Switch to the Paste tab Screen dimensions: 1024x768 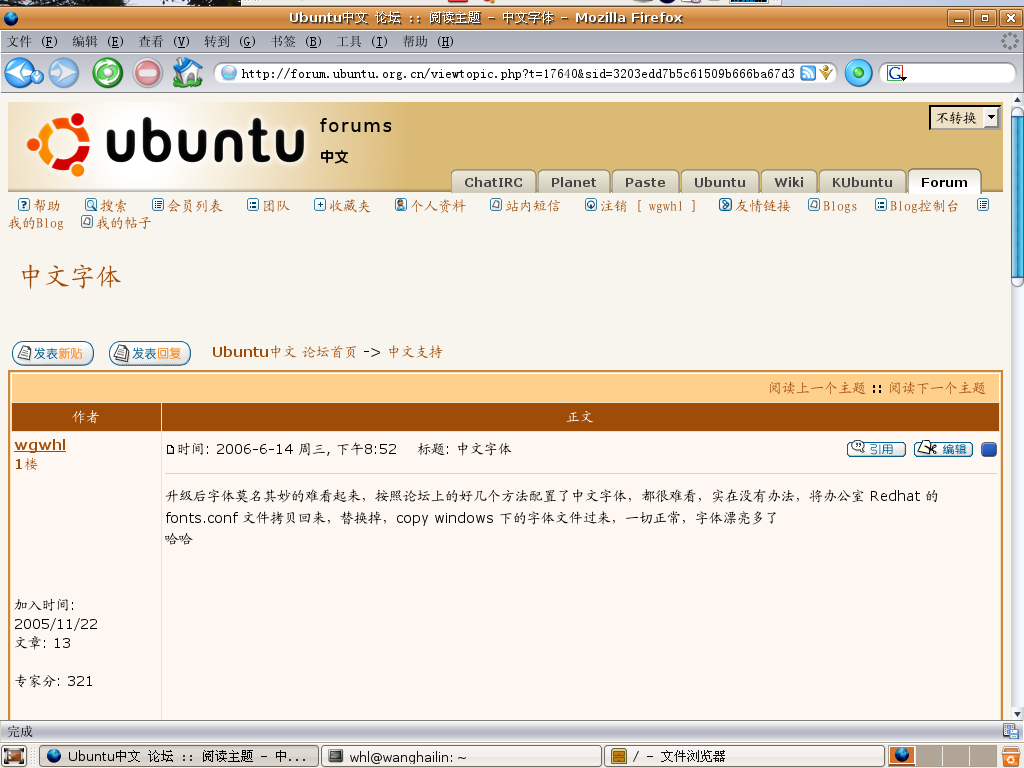tap(645, 182)
